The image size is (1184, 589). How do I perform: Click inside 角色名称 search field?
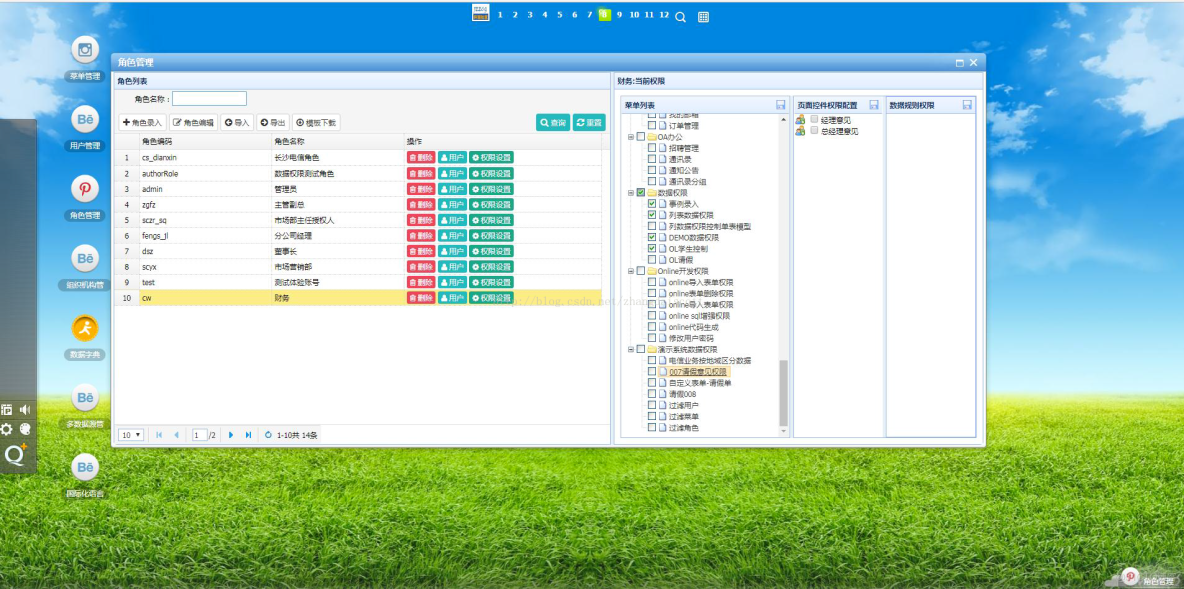209,99
